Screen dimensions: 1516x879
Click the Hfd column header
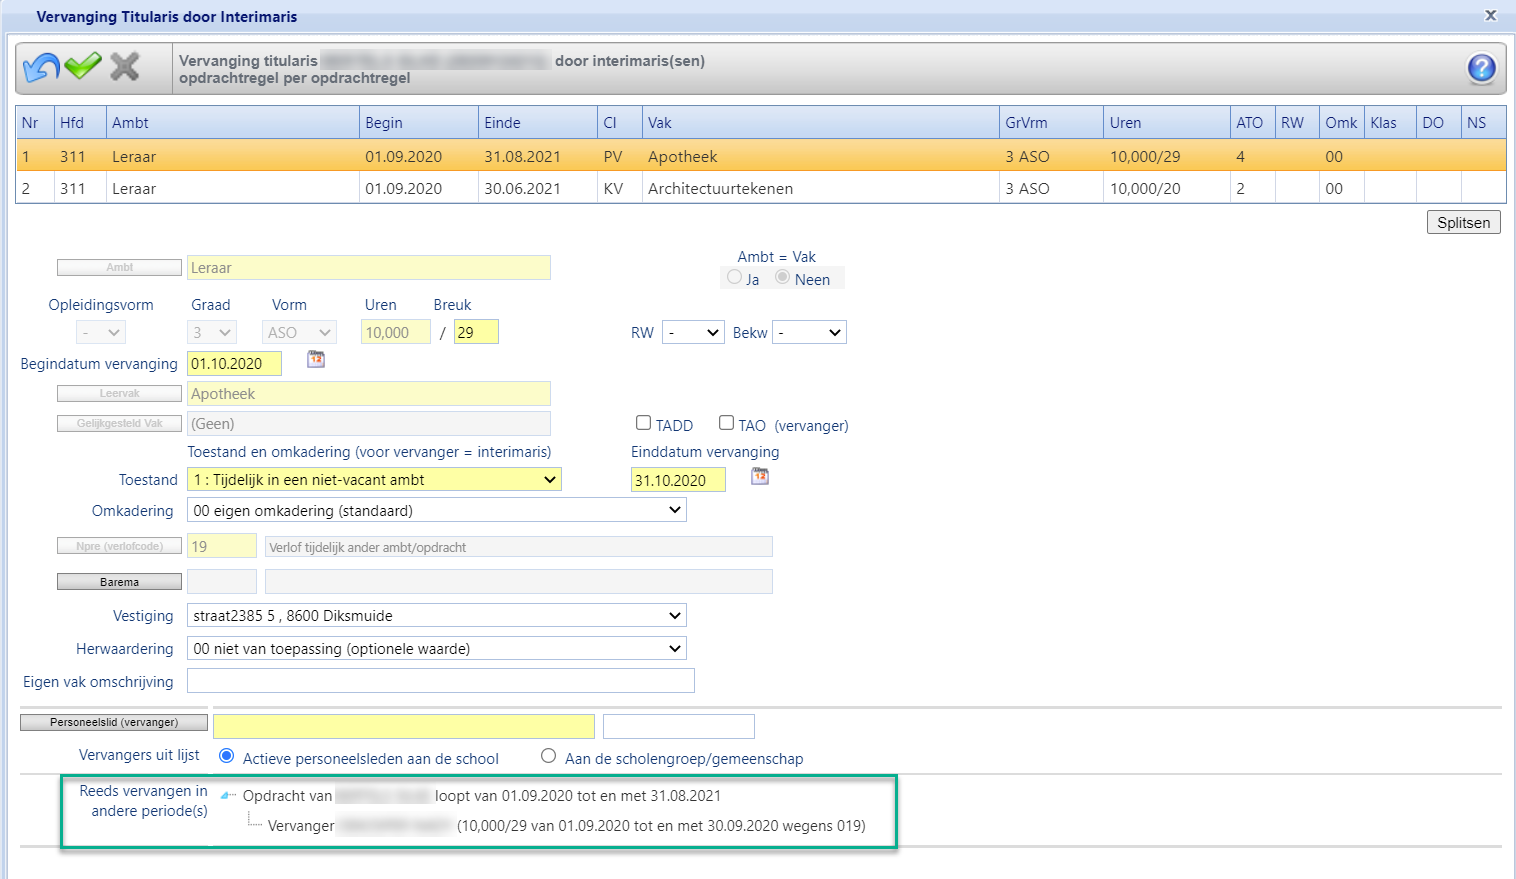tap(79, 122)
